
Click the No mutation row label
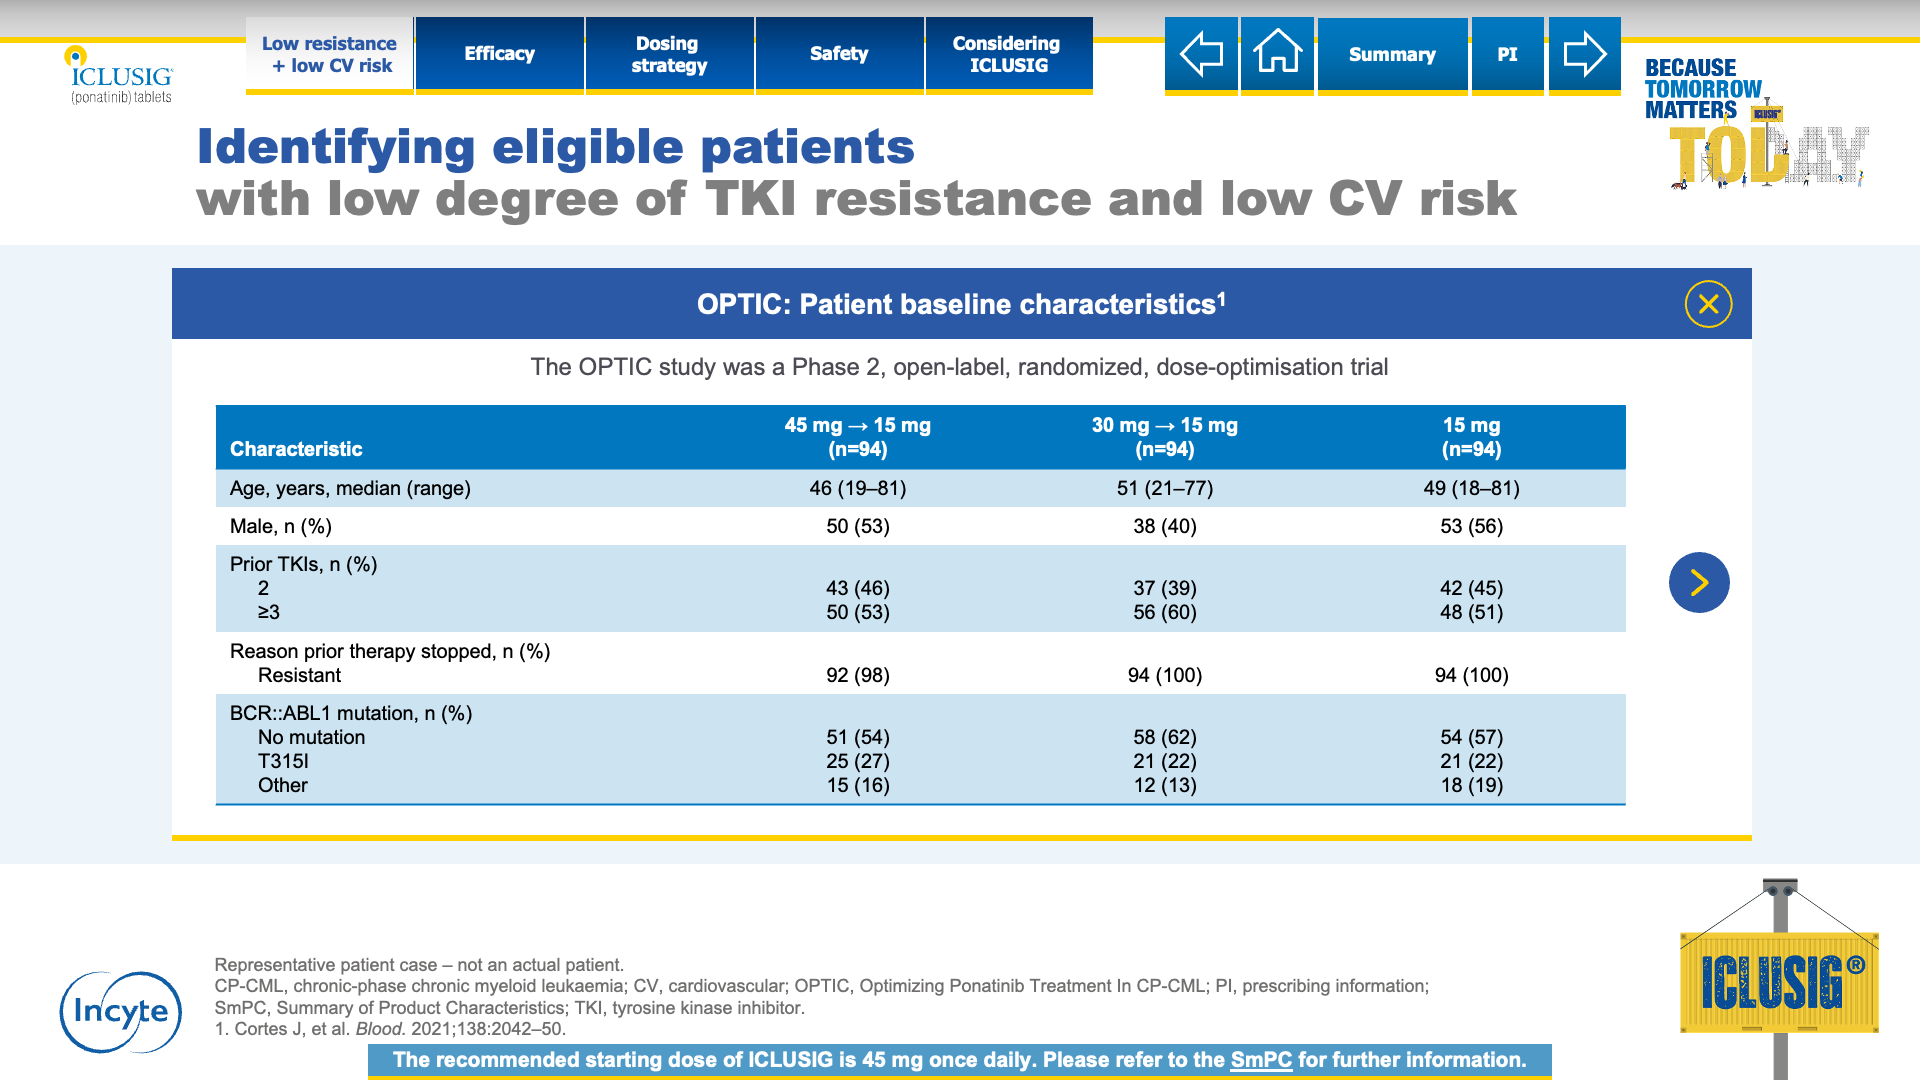coord(311,737)
